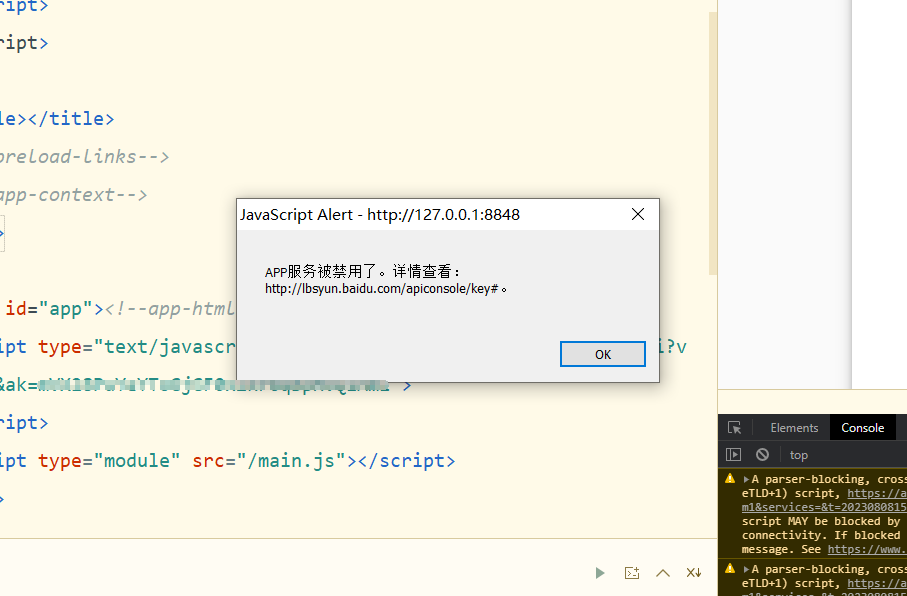Open the https://a... script link in first warning
Image resolution: width=907 pixels, height=596 pixels.
point(877,494)
